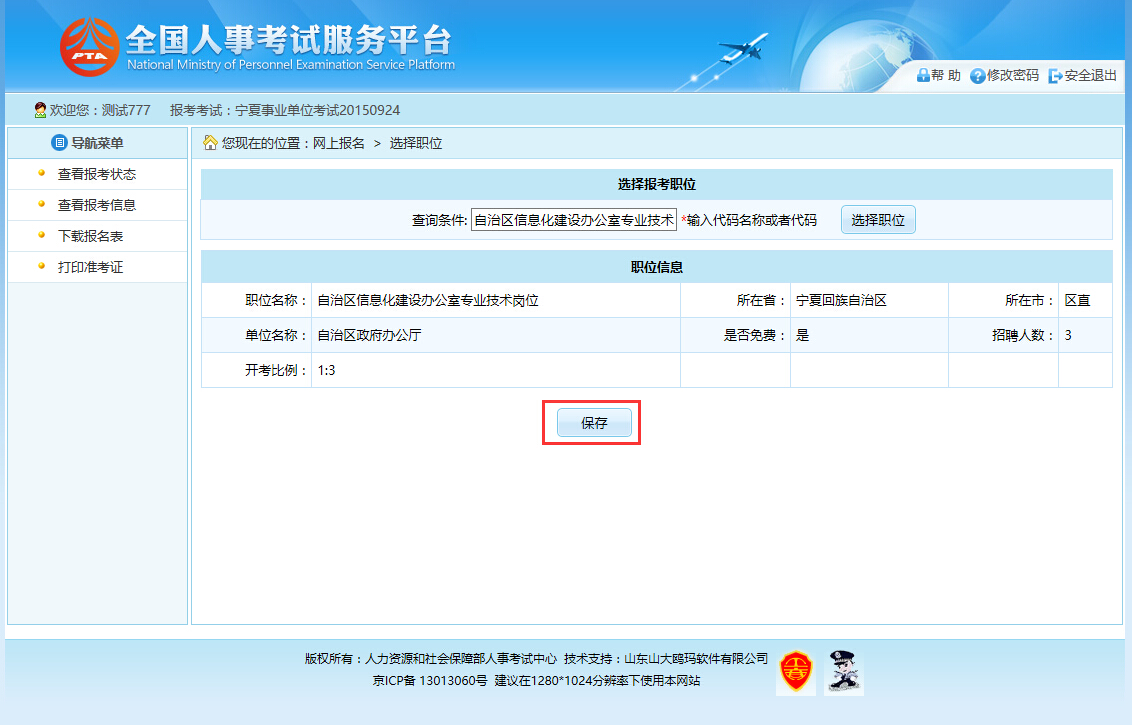
Task: Open the 修改密码 link
Action: point(1012,76)
